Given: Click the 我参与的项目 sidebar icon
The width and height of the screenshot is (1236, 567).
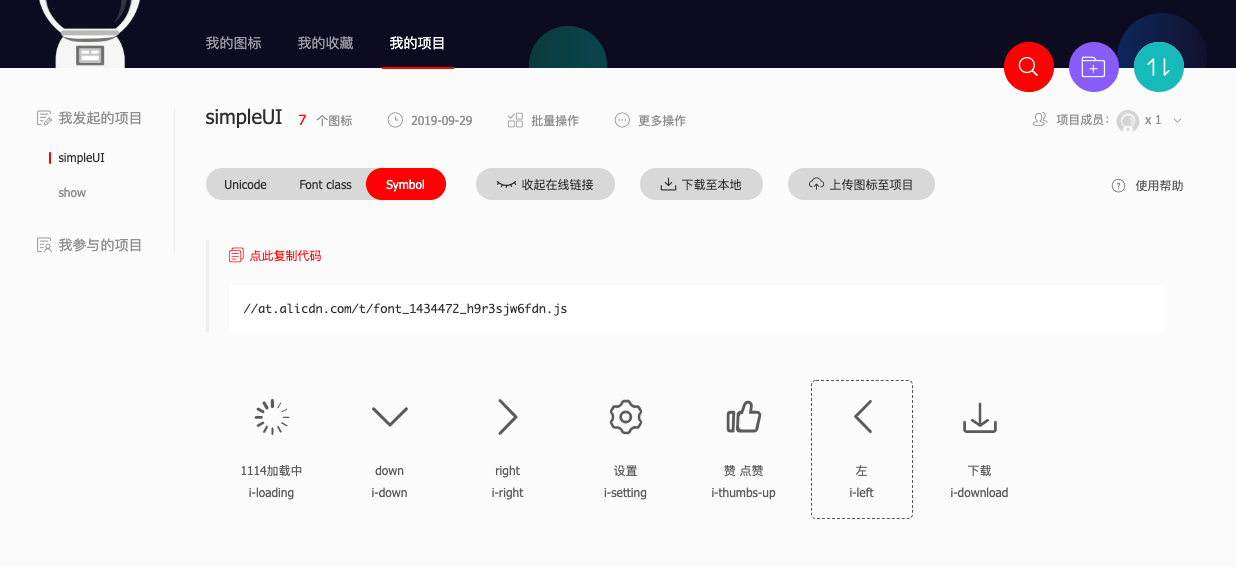Looking at the screenshot, I should coord(44,245).
